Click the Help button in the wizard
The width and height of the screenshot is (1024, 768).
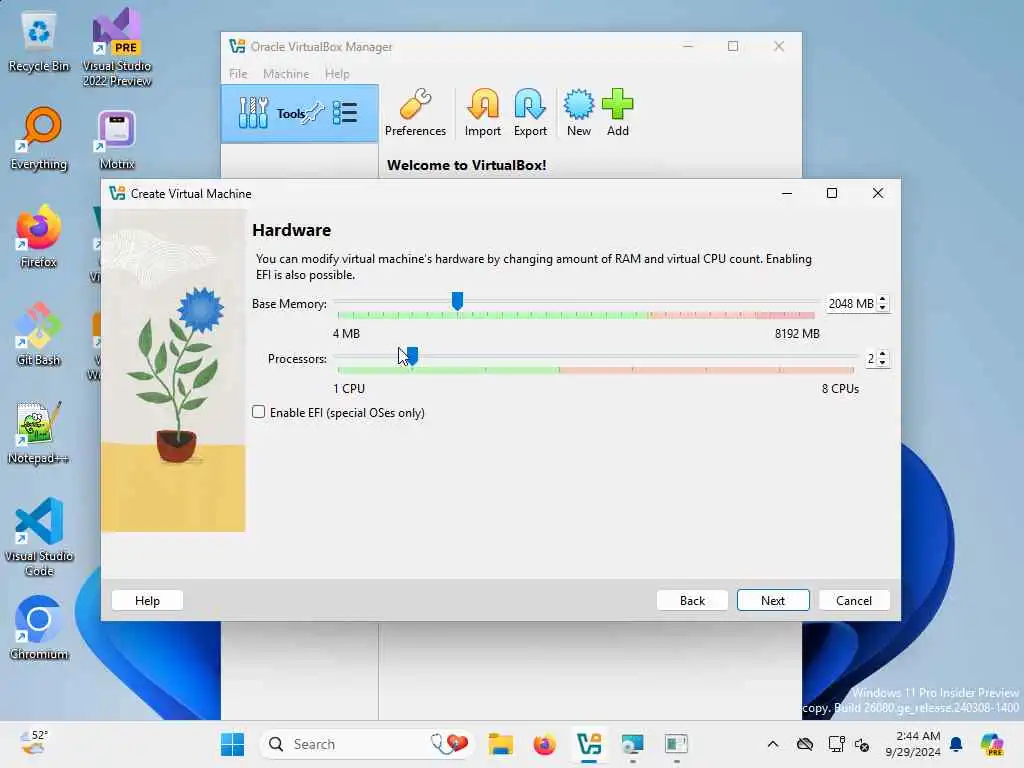(x=147, y=601)
